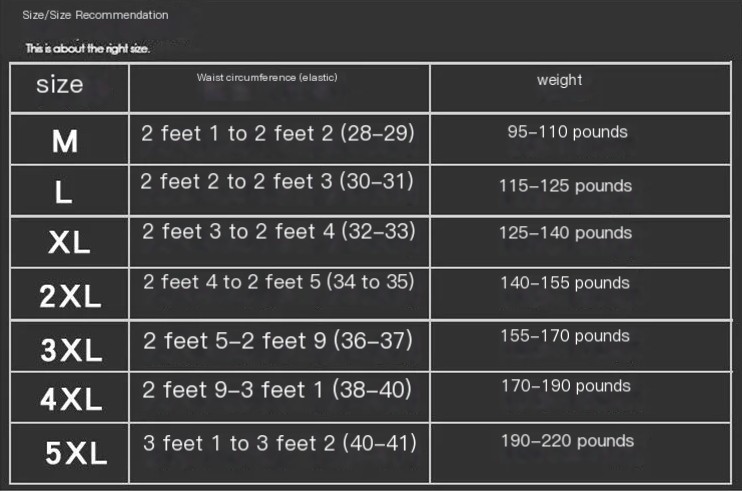Click the waist cell reading "(28–29)"
The image size is (742, 491).
tap(277, 133)
